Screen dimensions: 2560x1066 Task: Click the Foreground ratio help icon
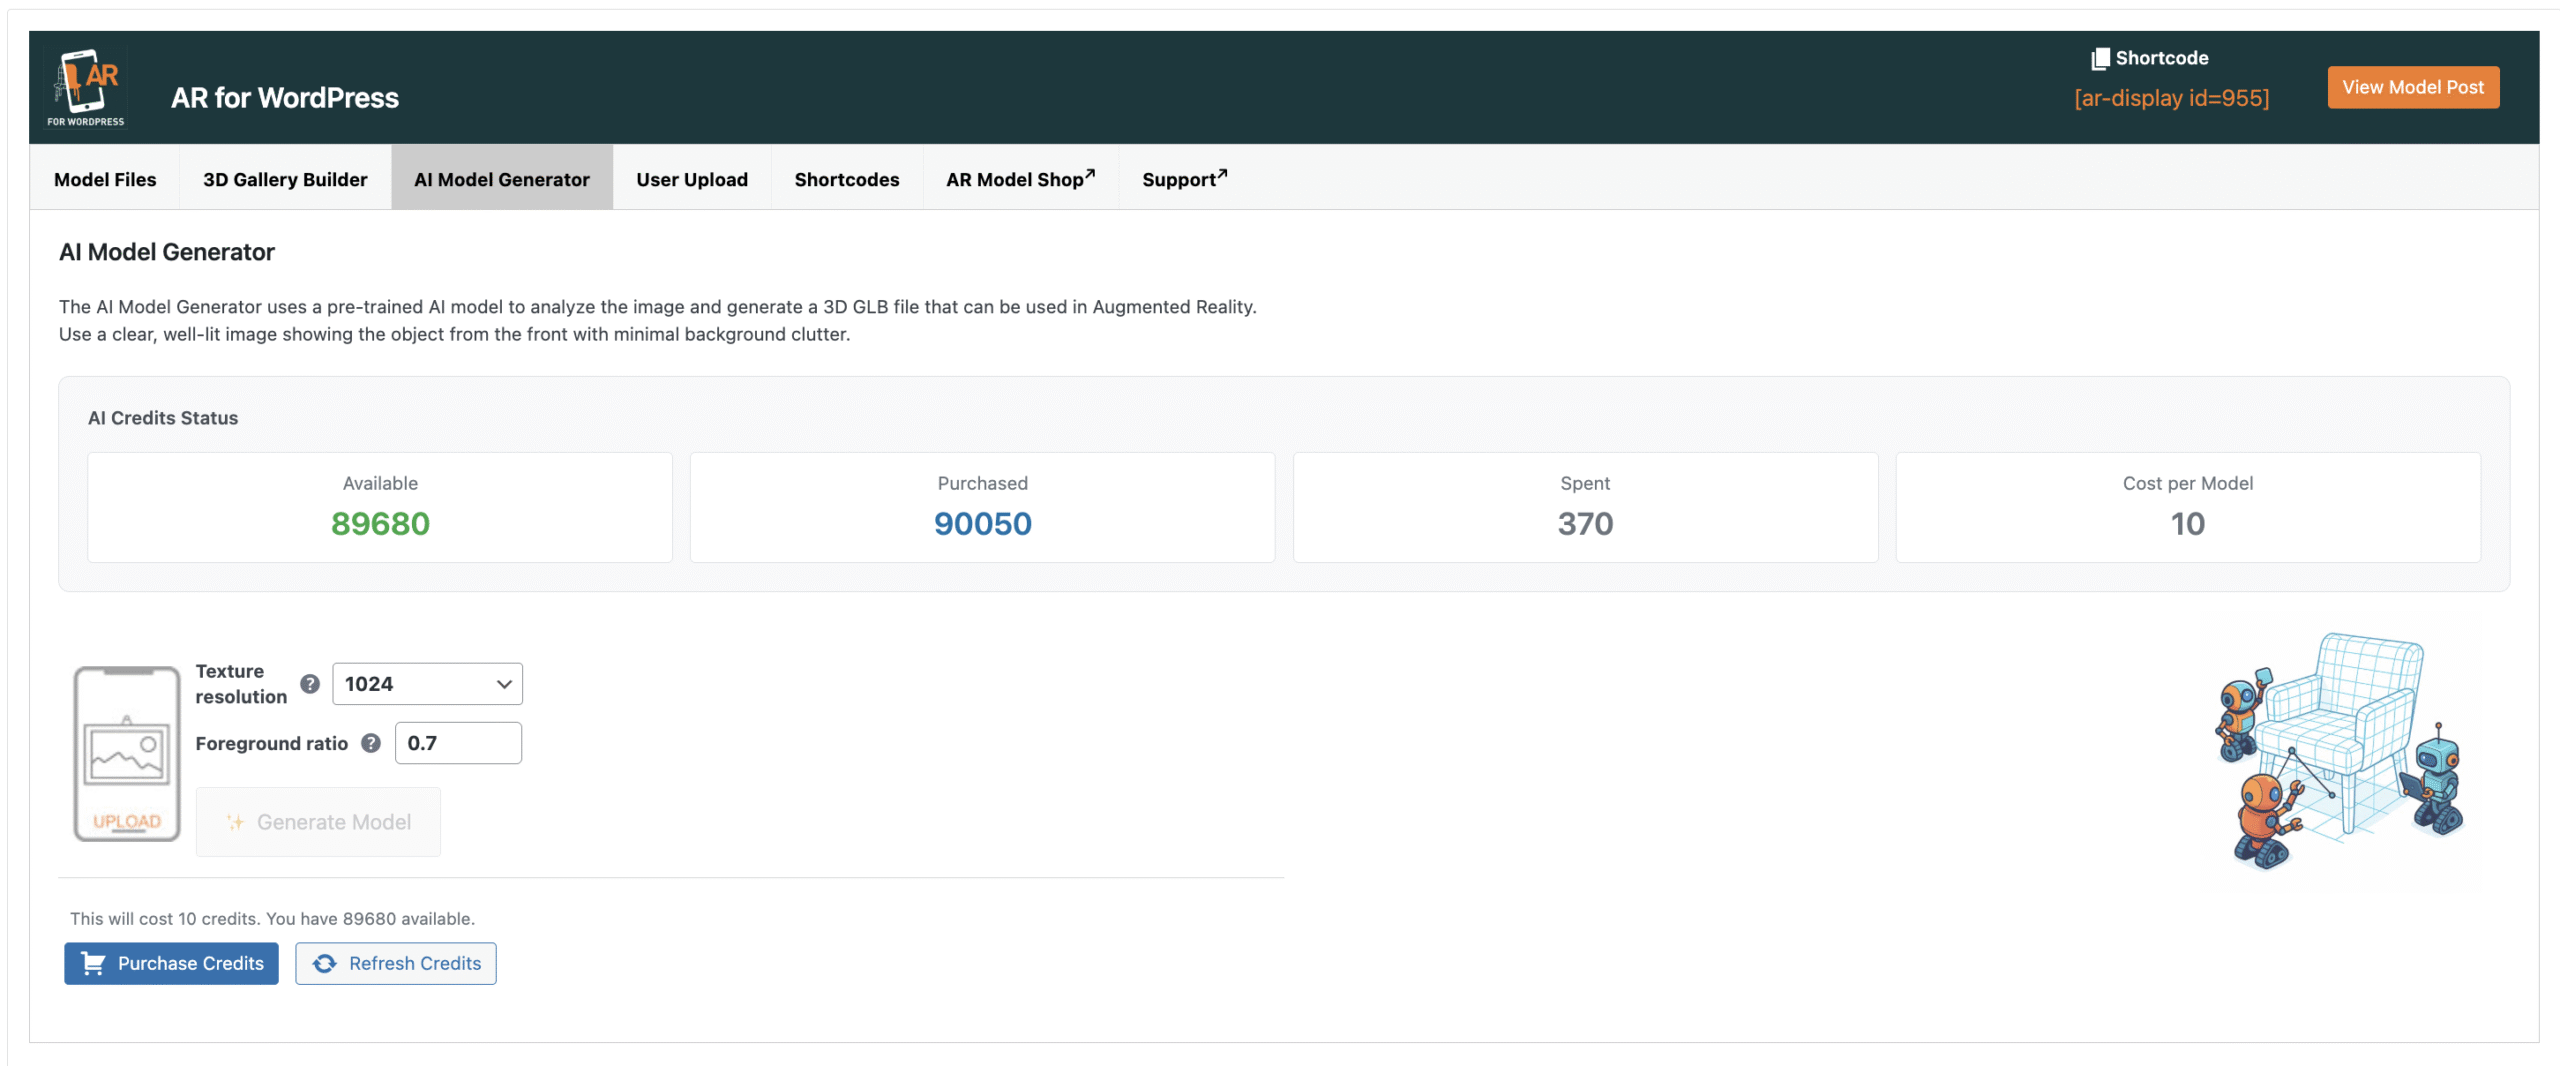coord(371,743)
